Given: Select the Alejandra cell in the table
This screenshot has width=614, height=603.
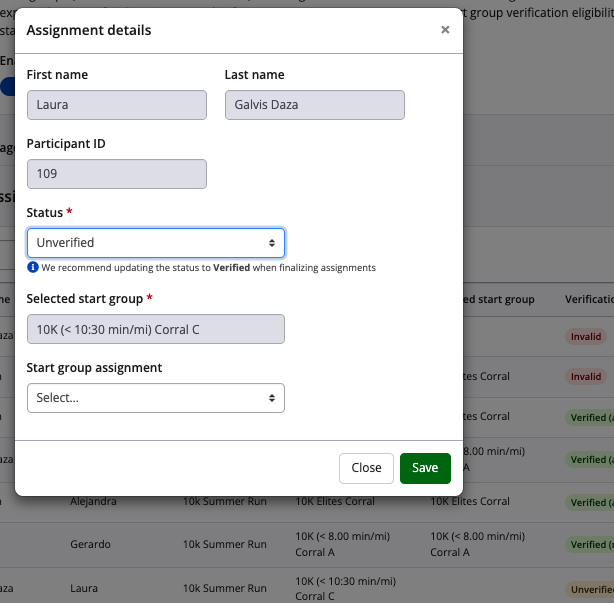Looking at the screenshot, I should point(95,502).
